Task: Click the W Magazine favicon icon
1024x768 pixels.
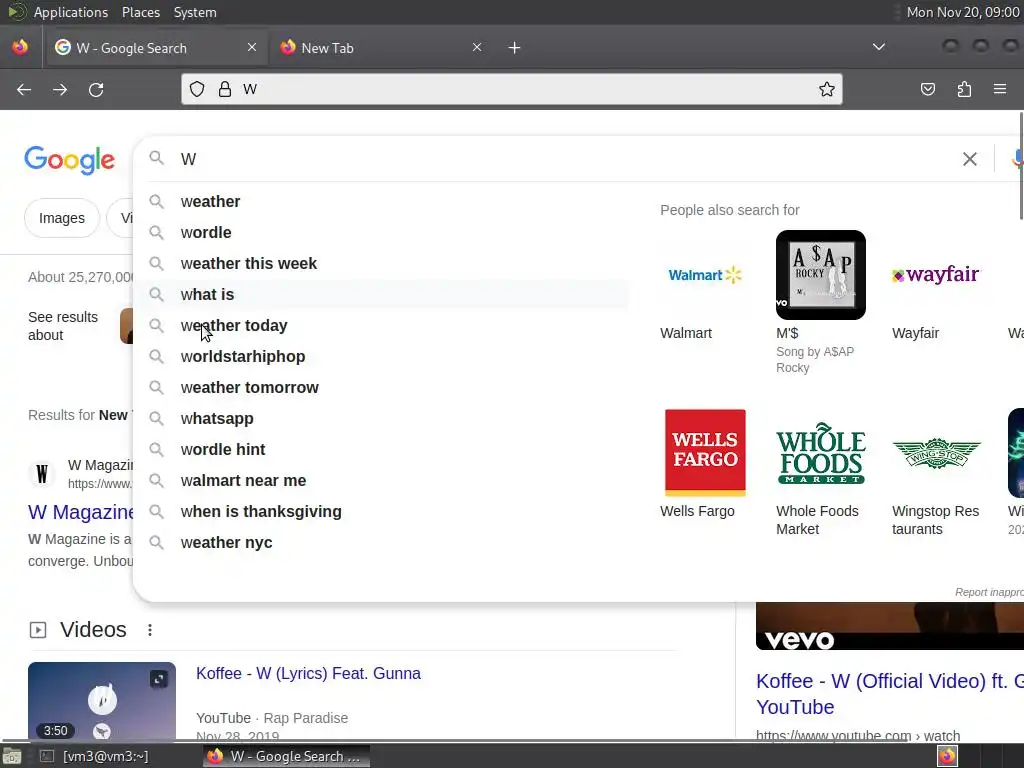Action: click(42, 473)
